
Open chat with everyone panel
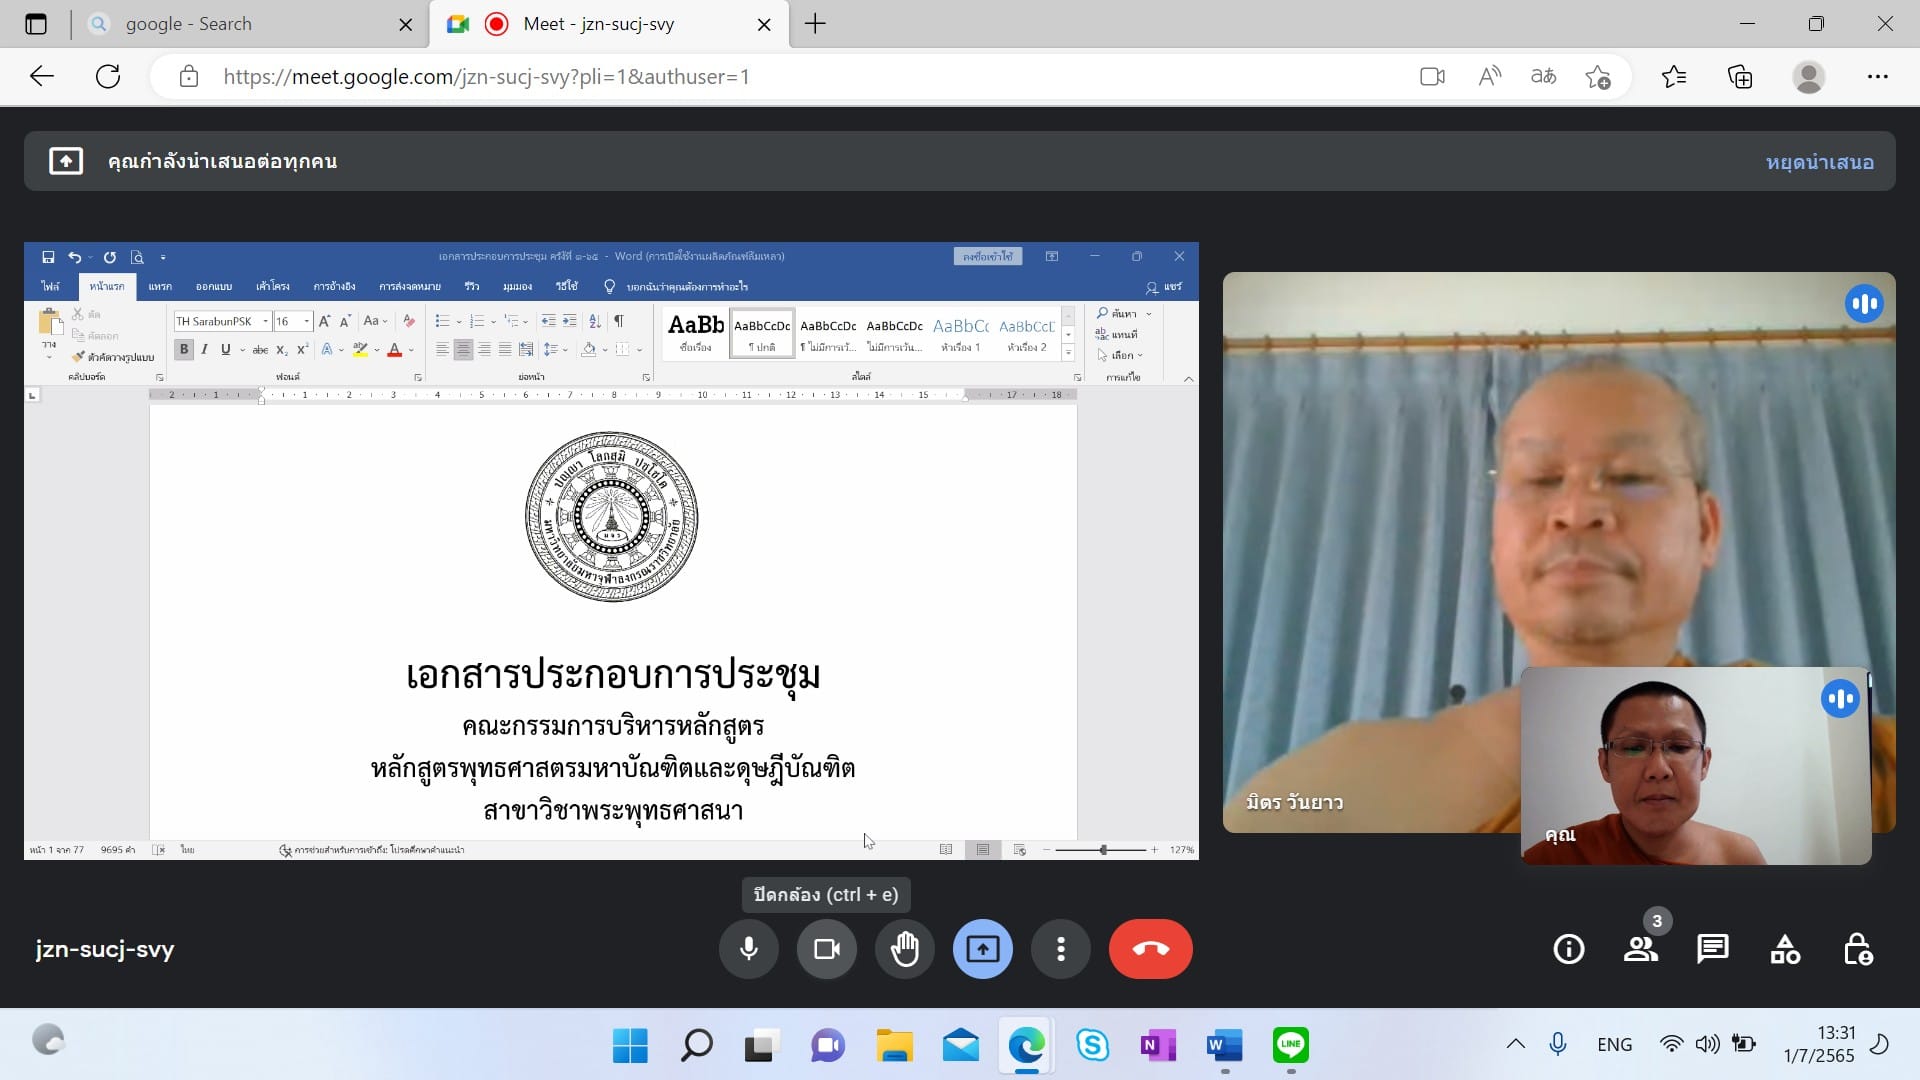click(1712, 949)
